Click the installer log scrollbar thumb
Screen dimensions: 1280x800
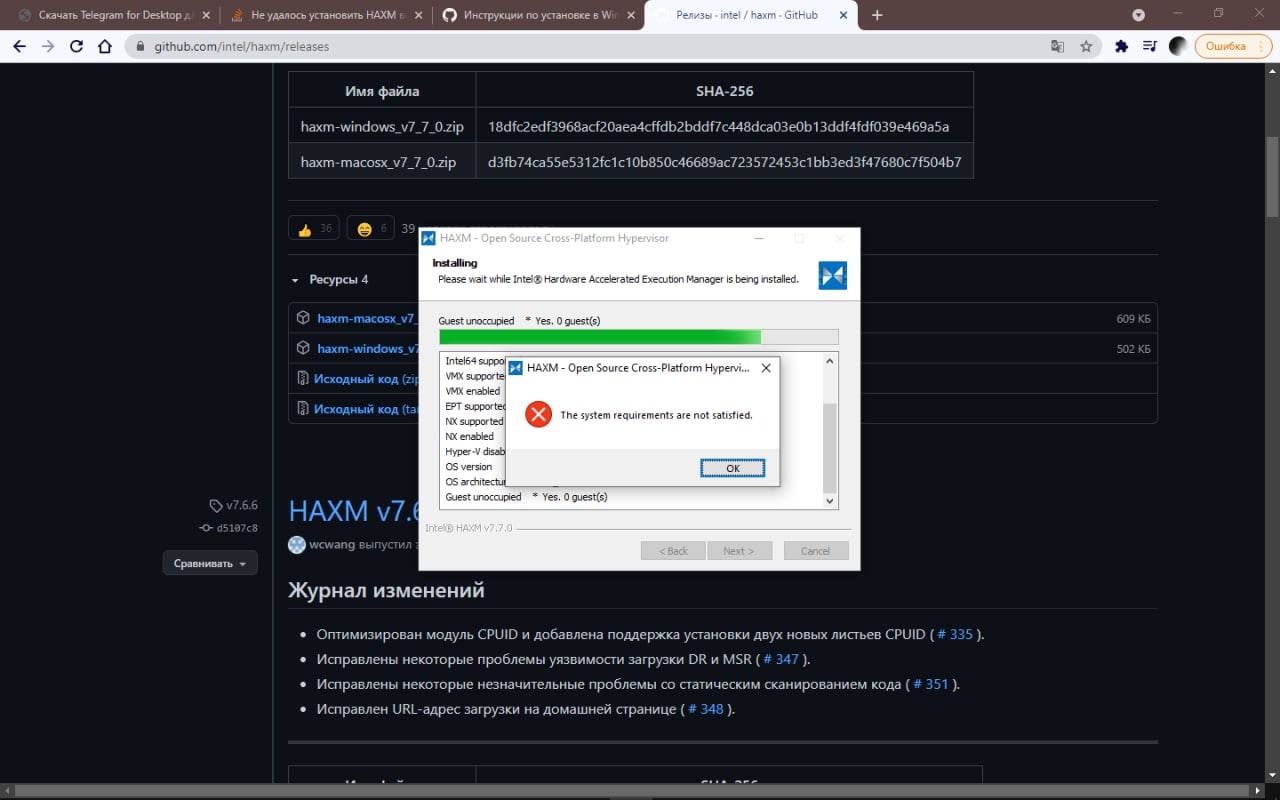[829, 447]
